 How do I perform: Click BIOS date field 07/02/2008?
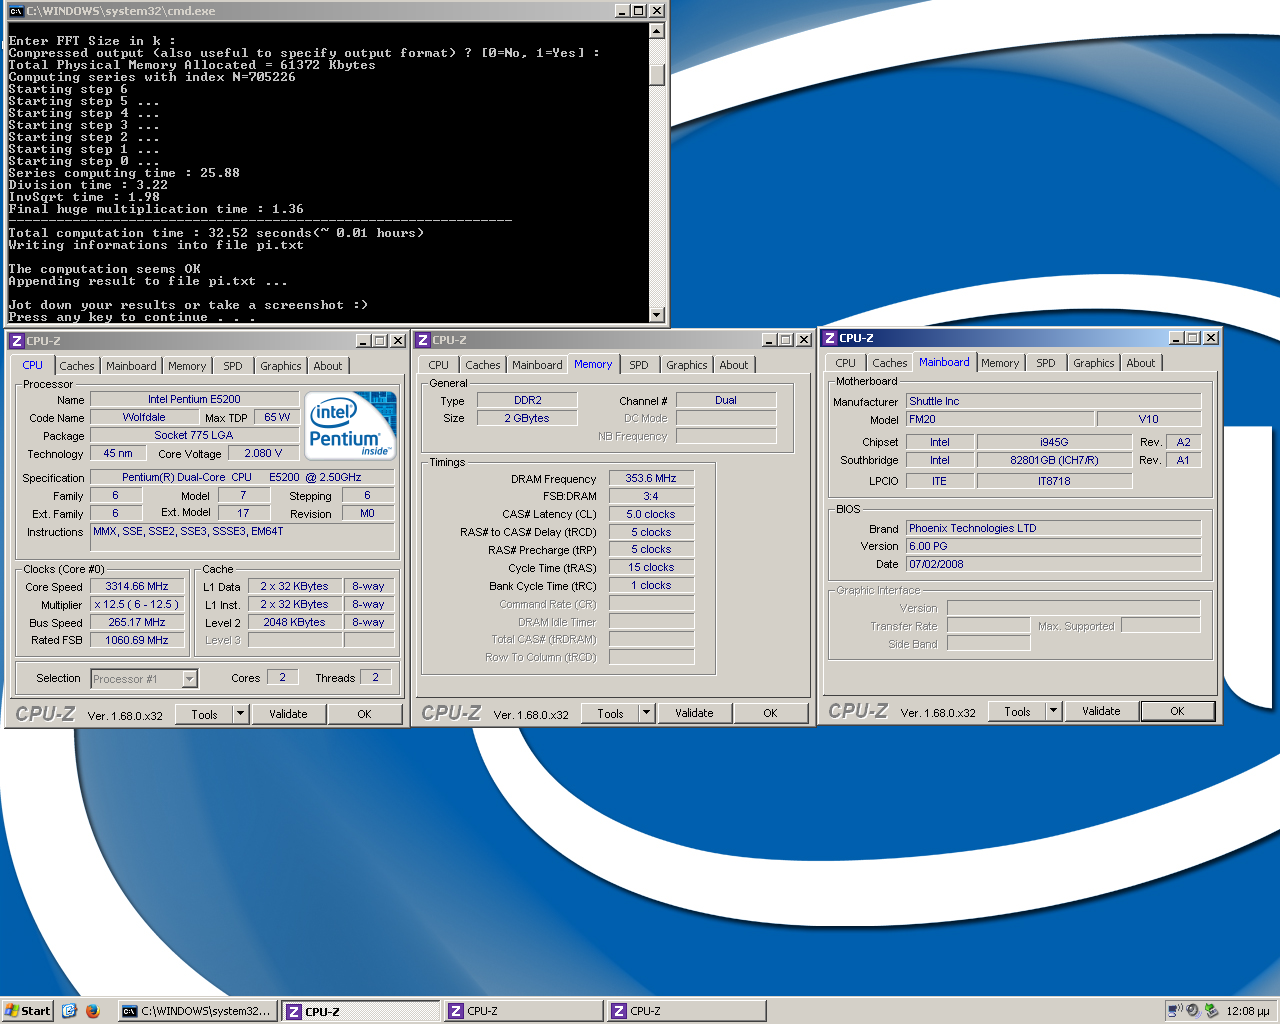[x=1053, y=564]
